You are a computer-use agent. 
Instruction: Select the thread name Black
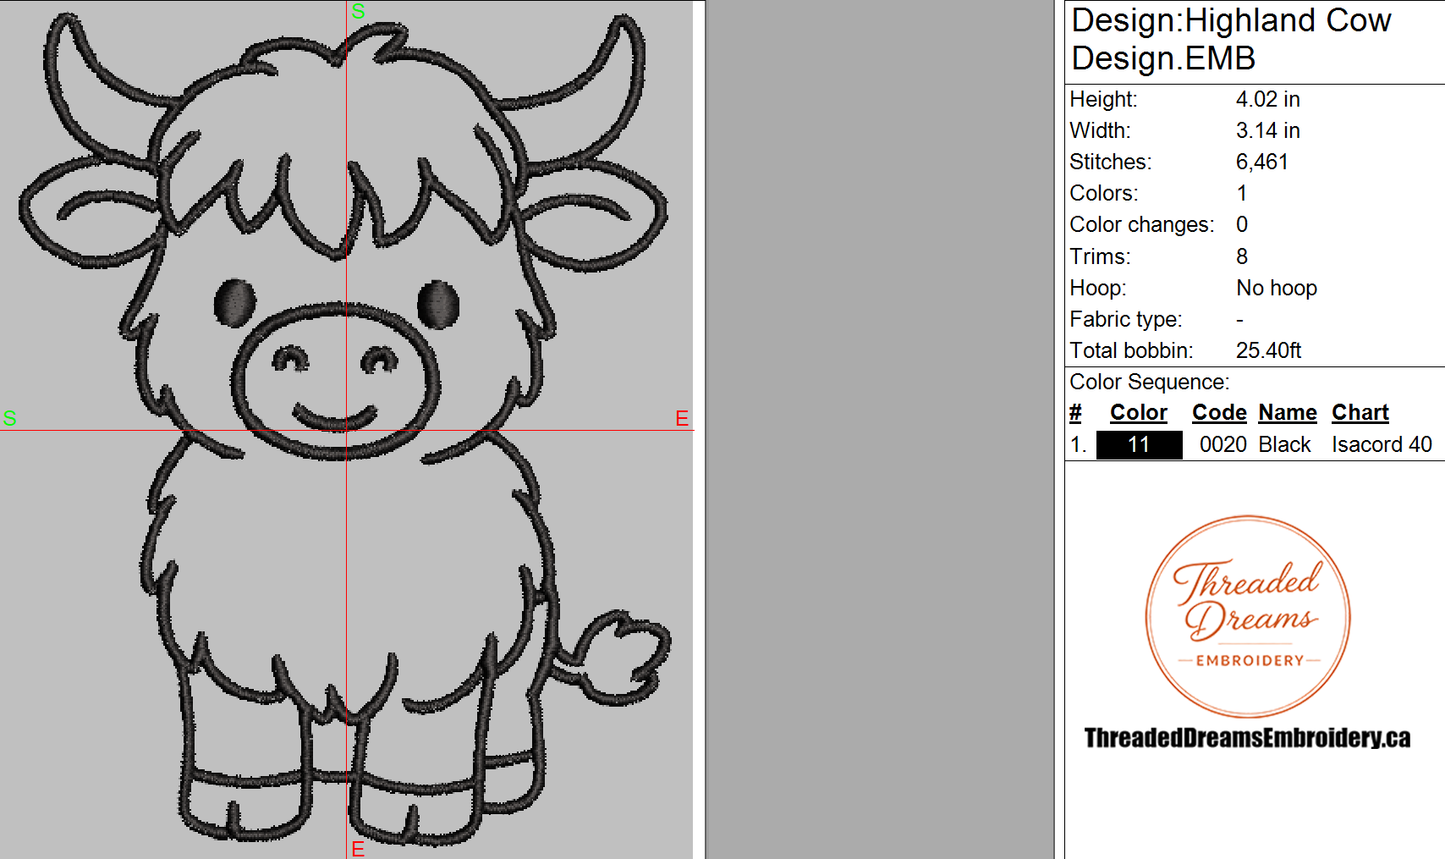[1284, 445]
